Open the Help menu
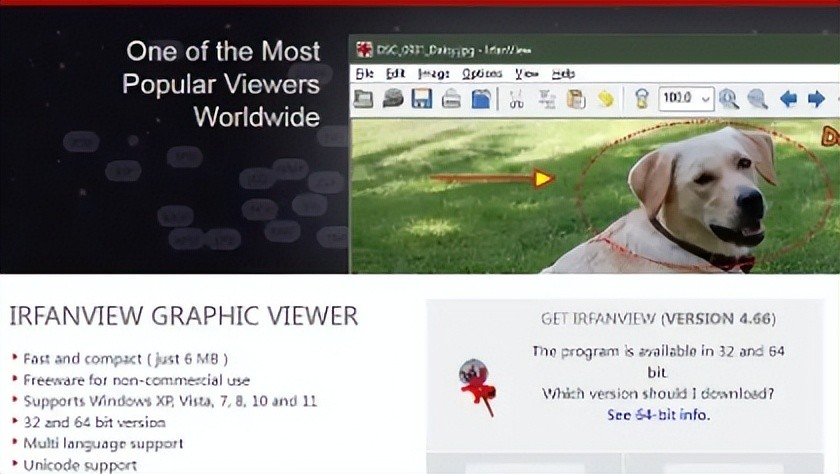 coord(563,73)
